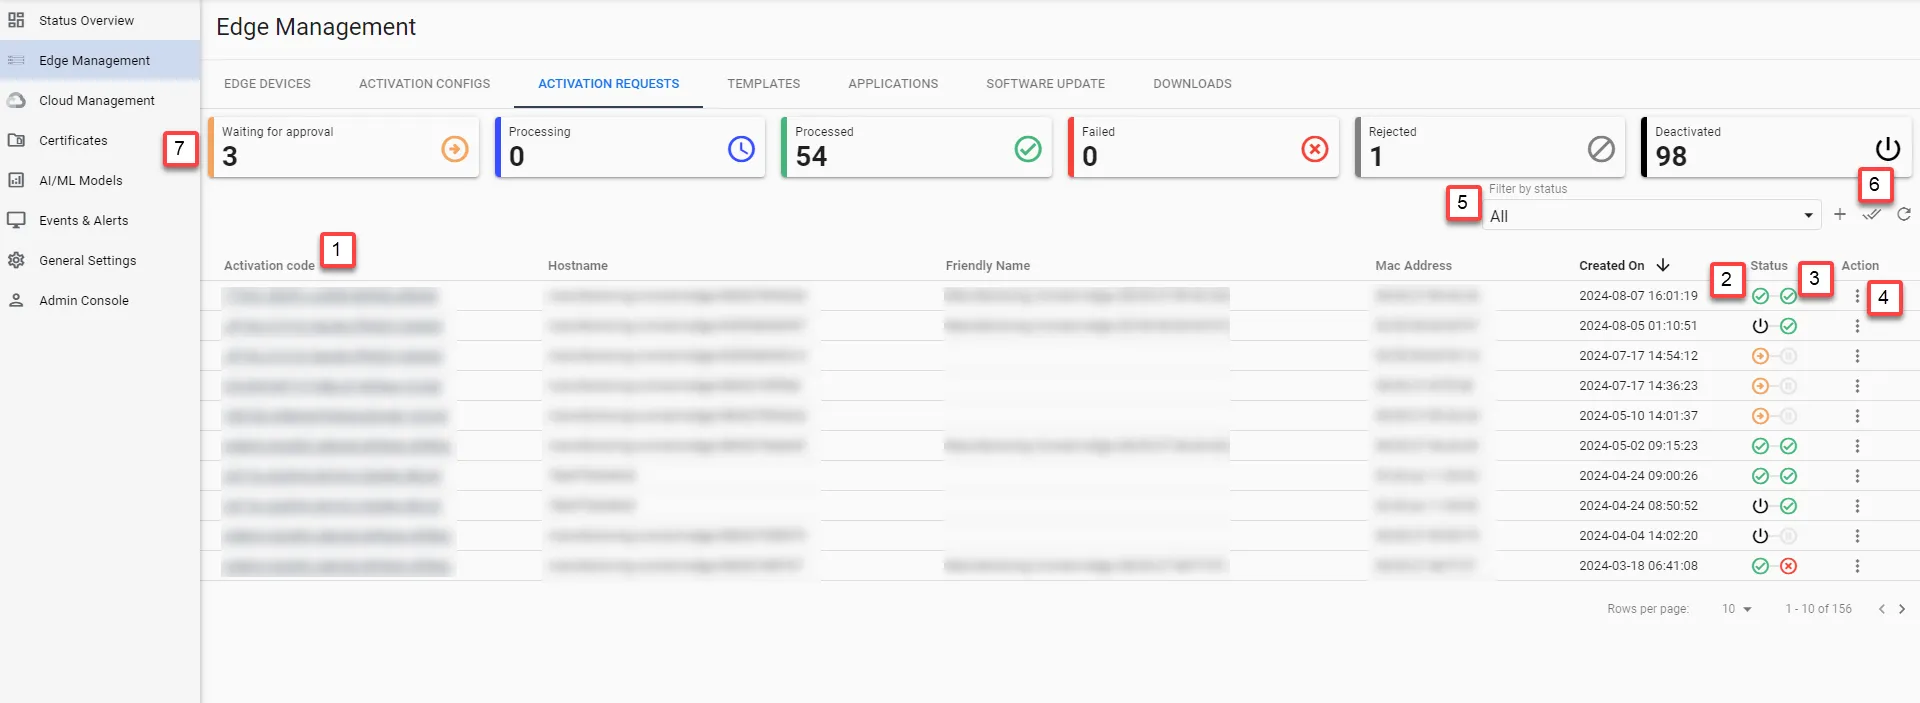Open Templates tab
The height and width of the screenshot is (703, 1920).
coord(763,84)
